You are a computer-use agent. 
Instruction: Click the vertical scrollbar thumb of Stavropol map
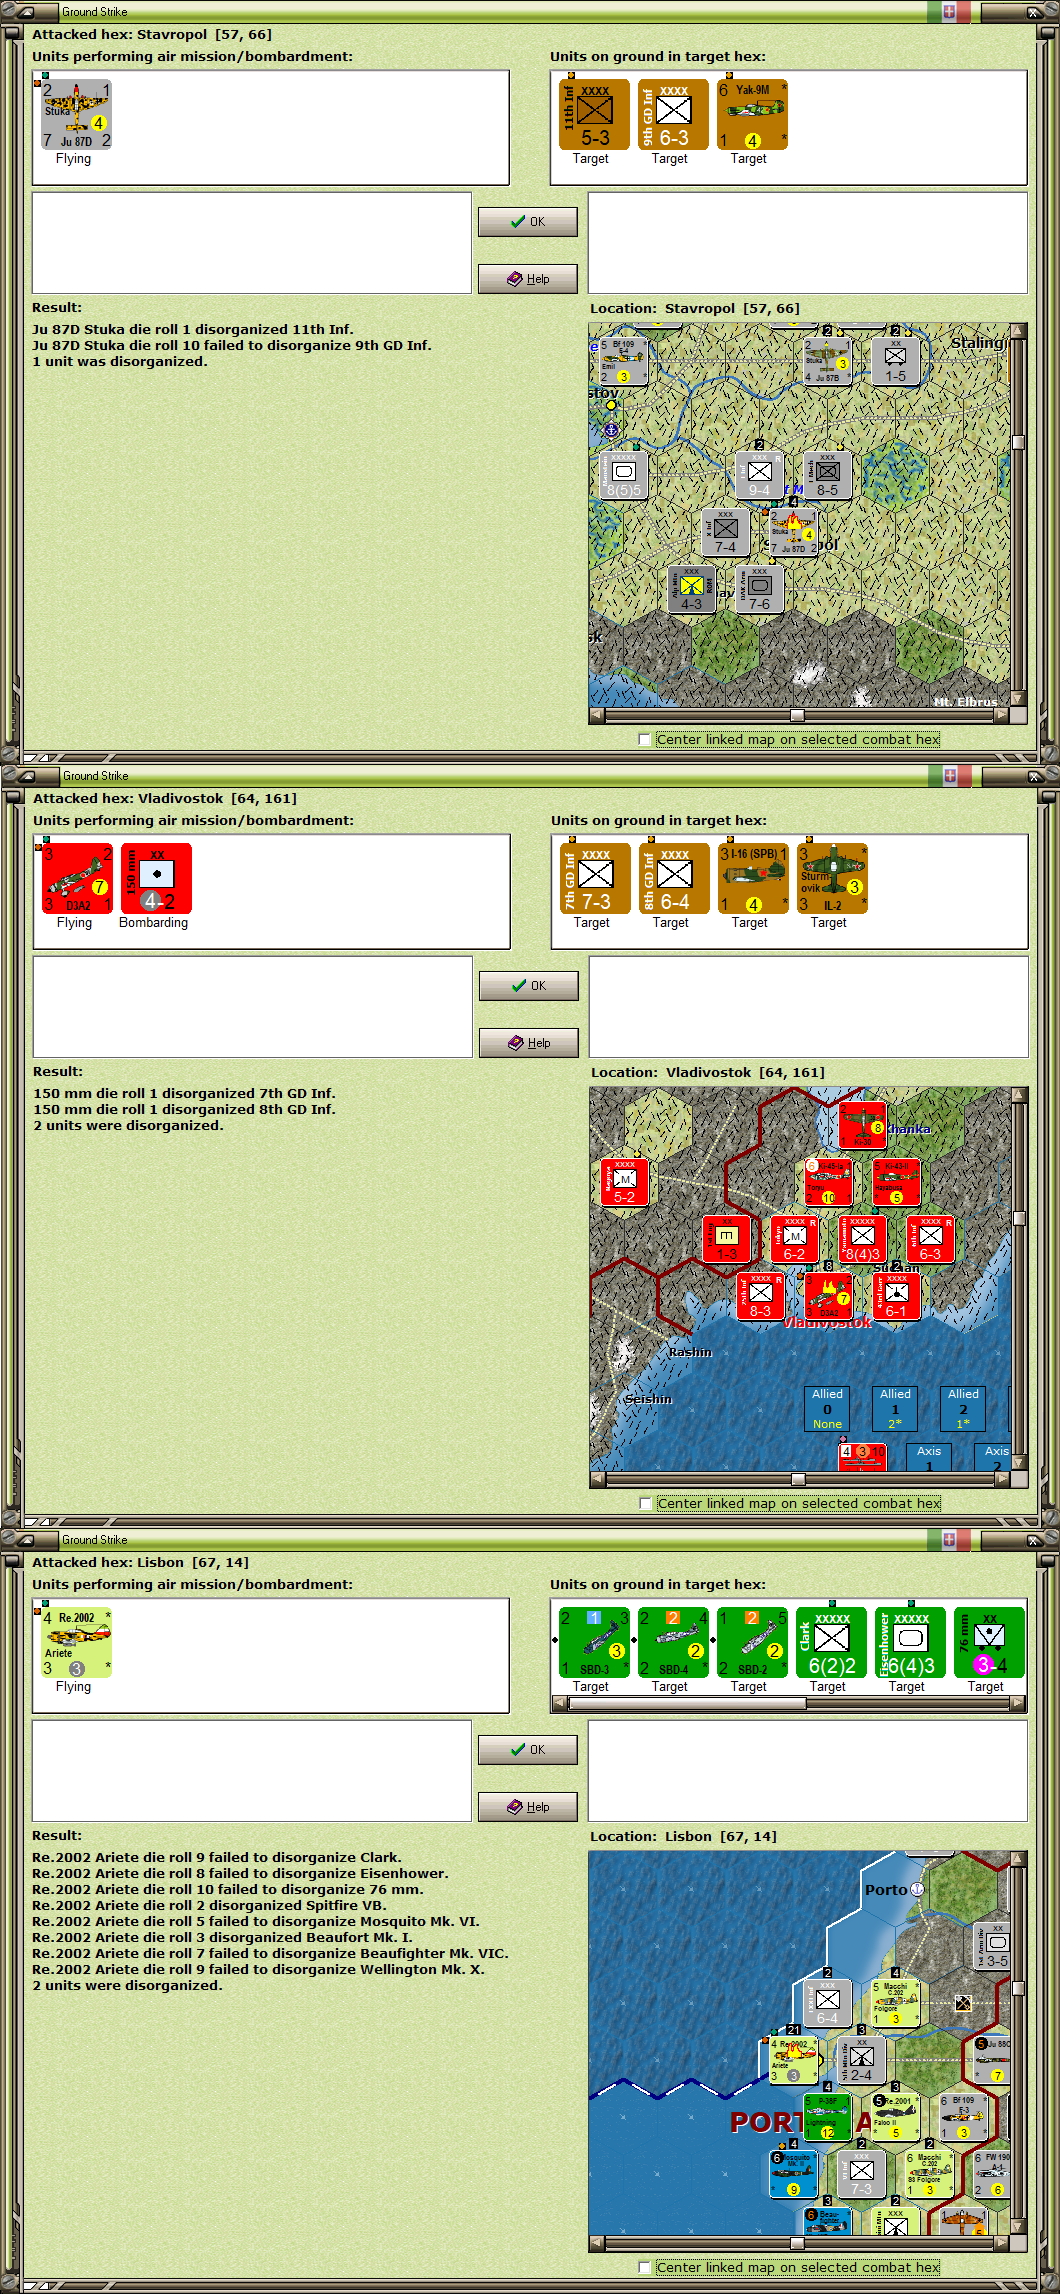pyautogui.click(x=1018, y=442)
